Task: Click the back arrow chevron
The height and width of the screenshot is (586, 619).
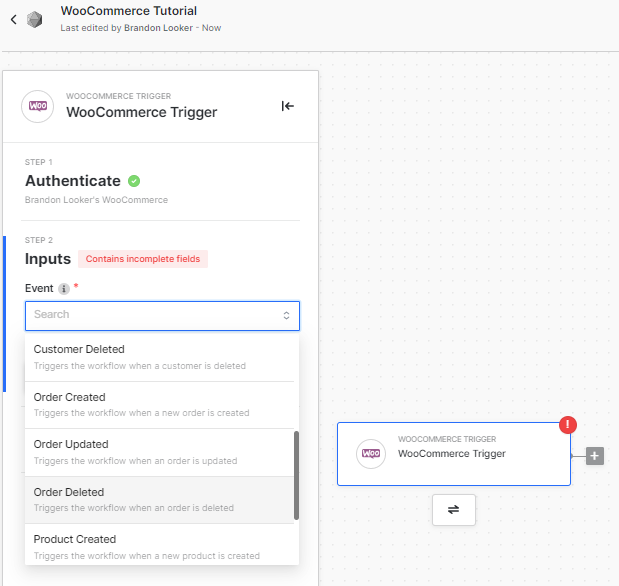Action: [x=13, y=19]
